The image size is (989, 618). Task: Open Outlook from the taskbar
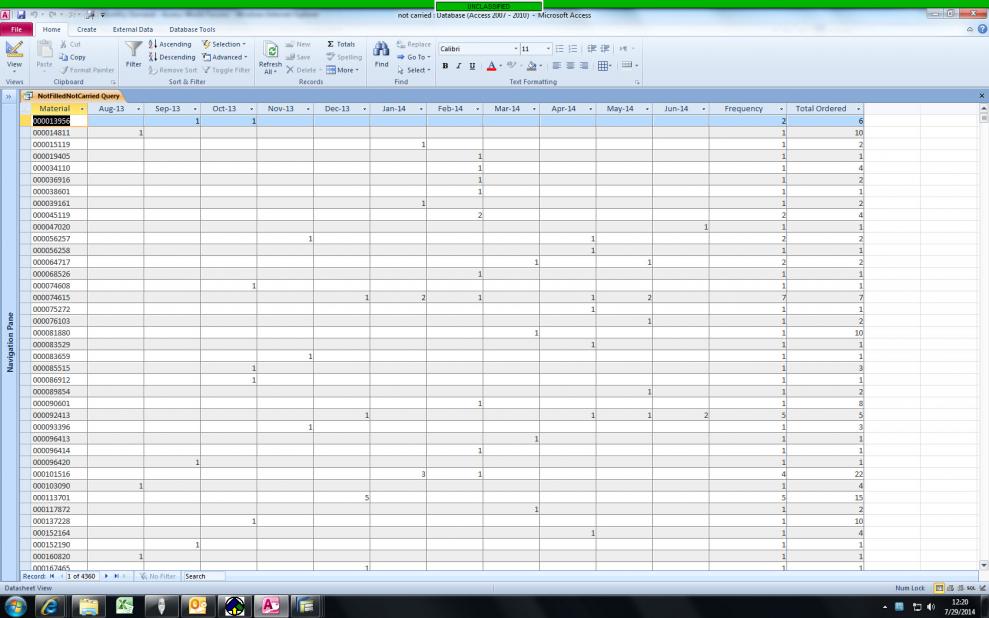coord(197,606)
